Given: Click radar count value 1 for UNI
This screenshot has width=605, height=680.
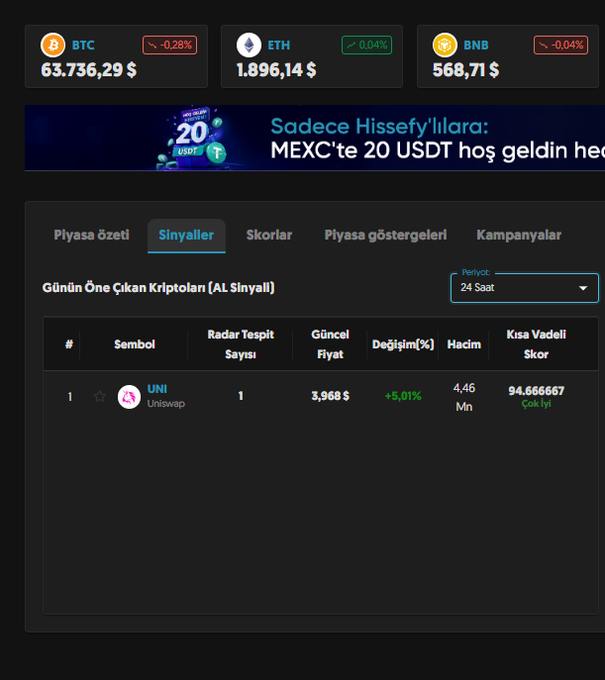Looking at the screenshot, I should point(241,396).
